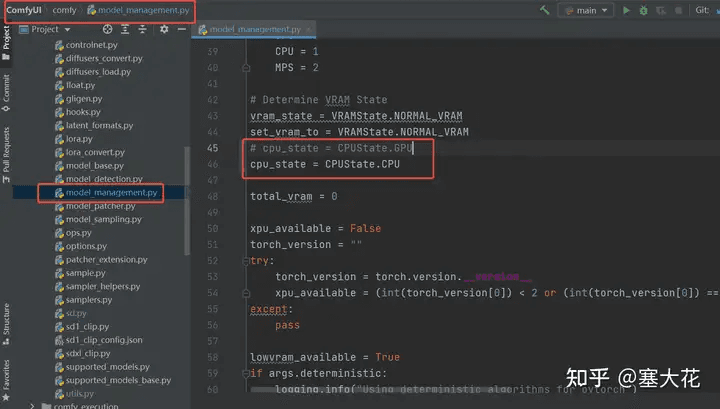
Task: Collapse the try block fold at line 52
Action: 246,261
